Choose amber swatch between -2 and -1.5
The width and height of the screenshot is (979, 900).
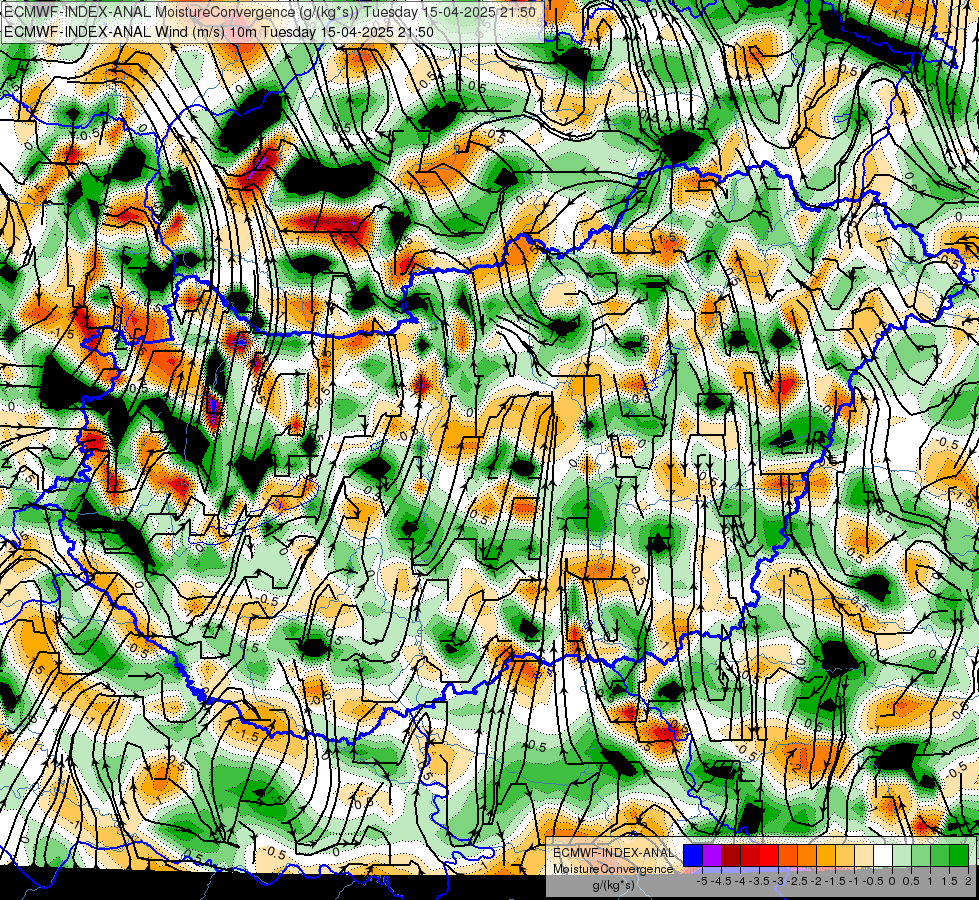[x=826, y=855]
